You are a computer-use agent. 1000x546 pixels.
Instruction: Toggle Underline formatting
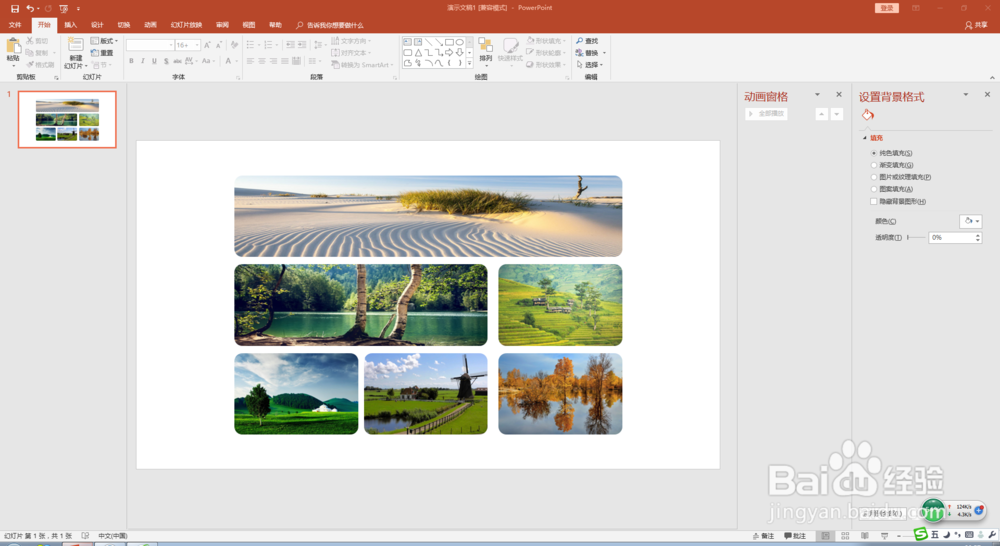(154, 61)
